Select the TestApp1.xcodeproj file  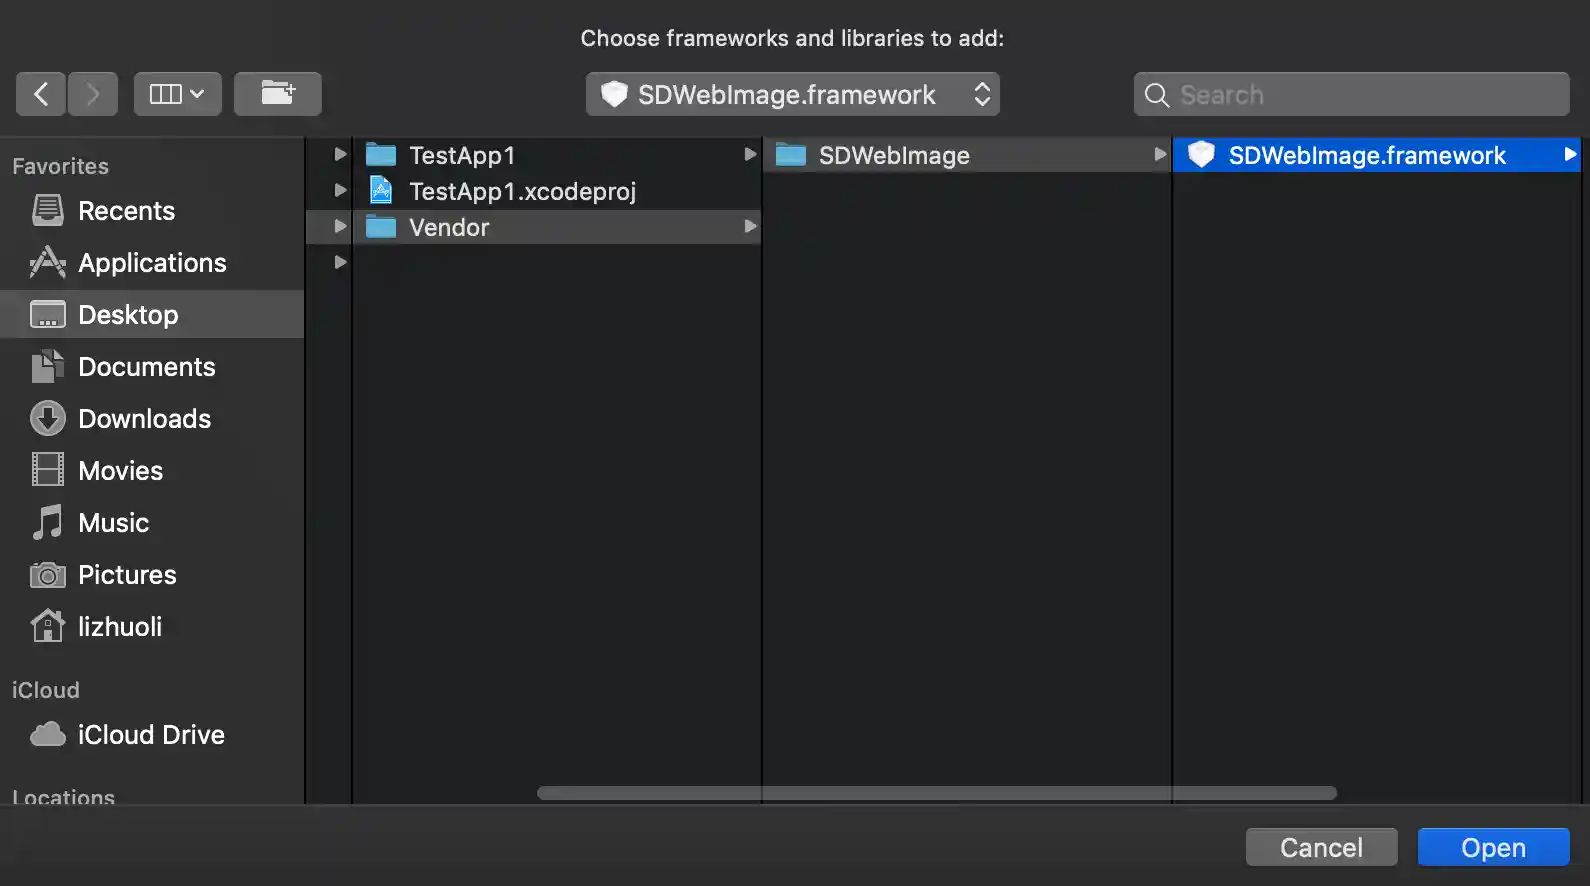point(557,191)
